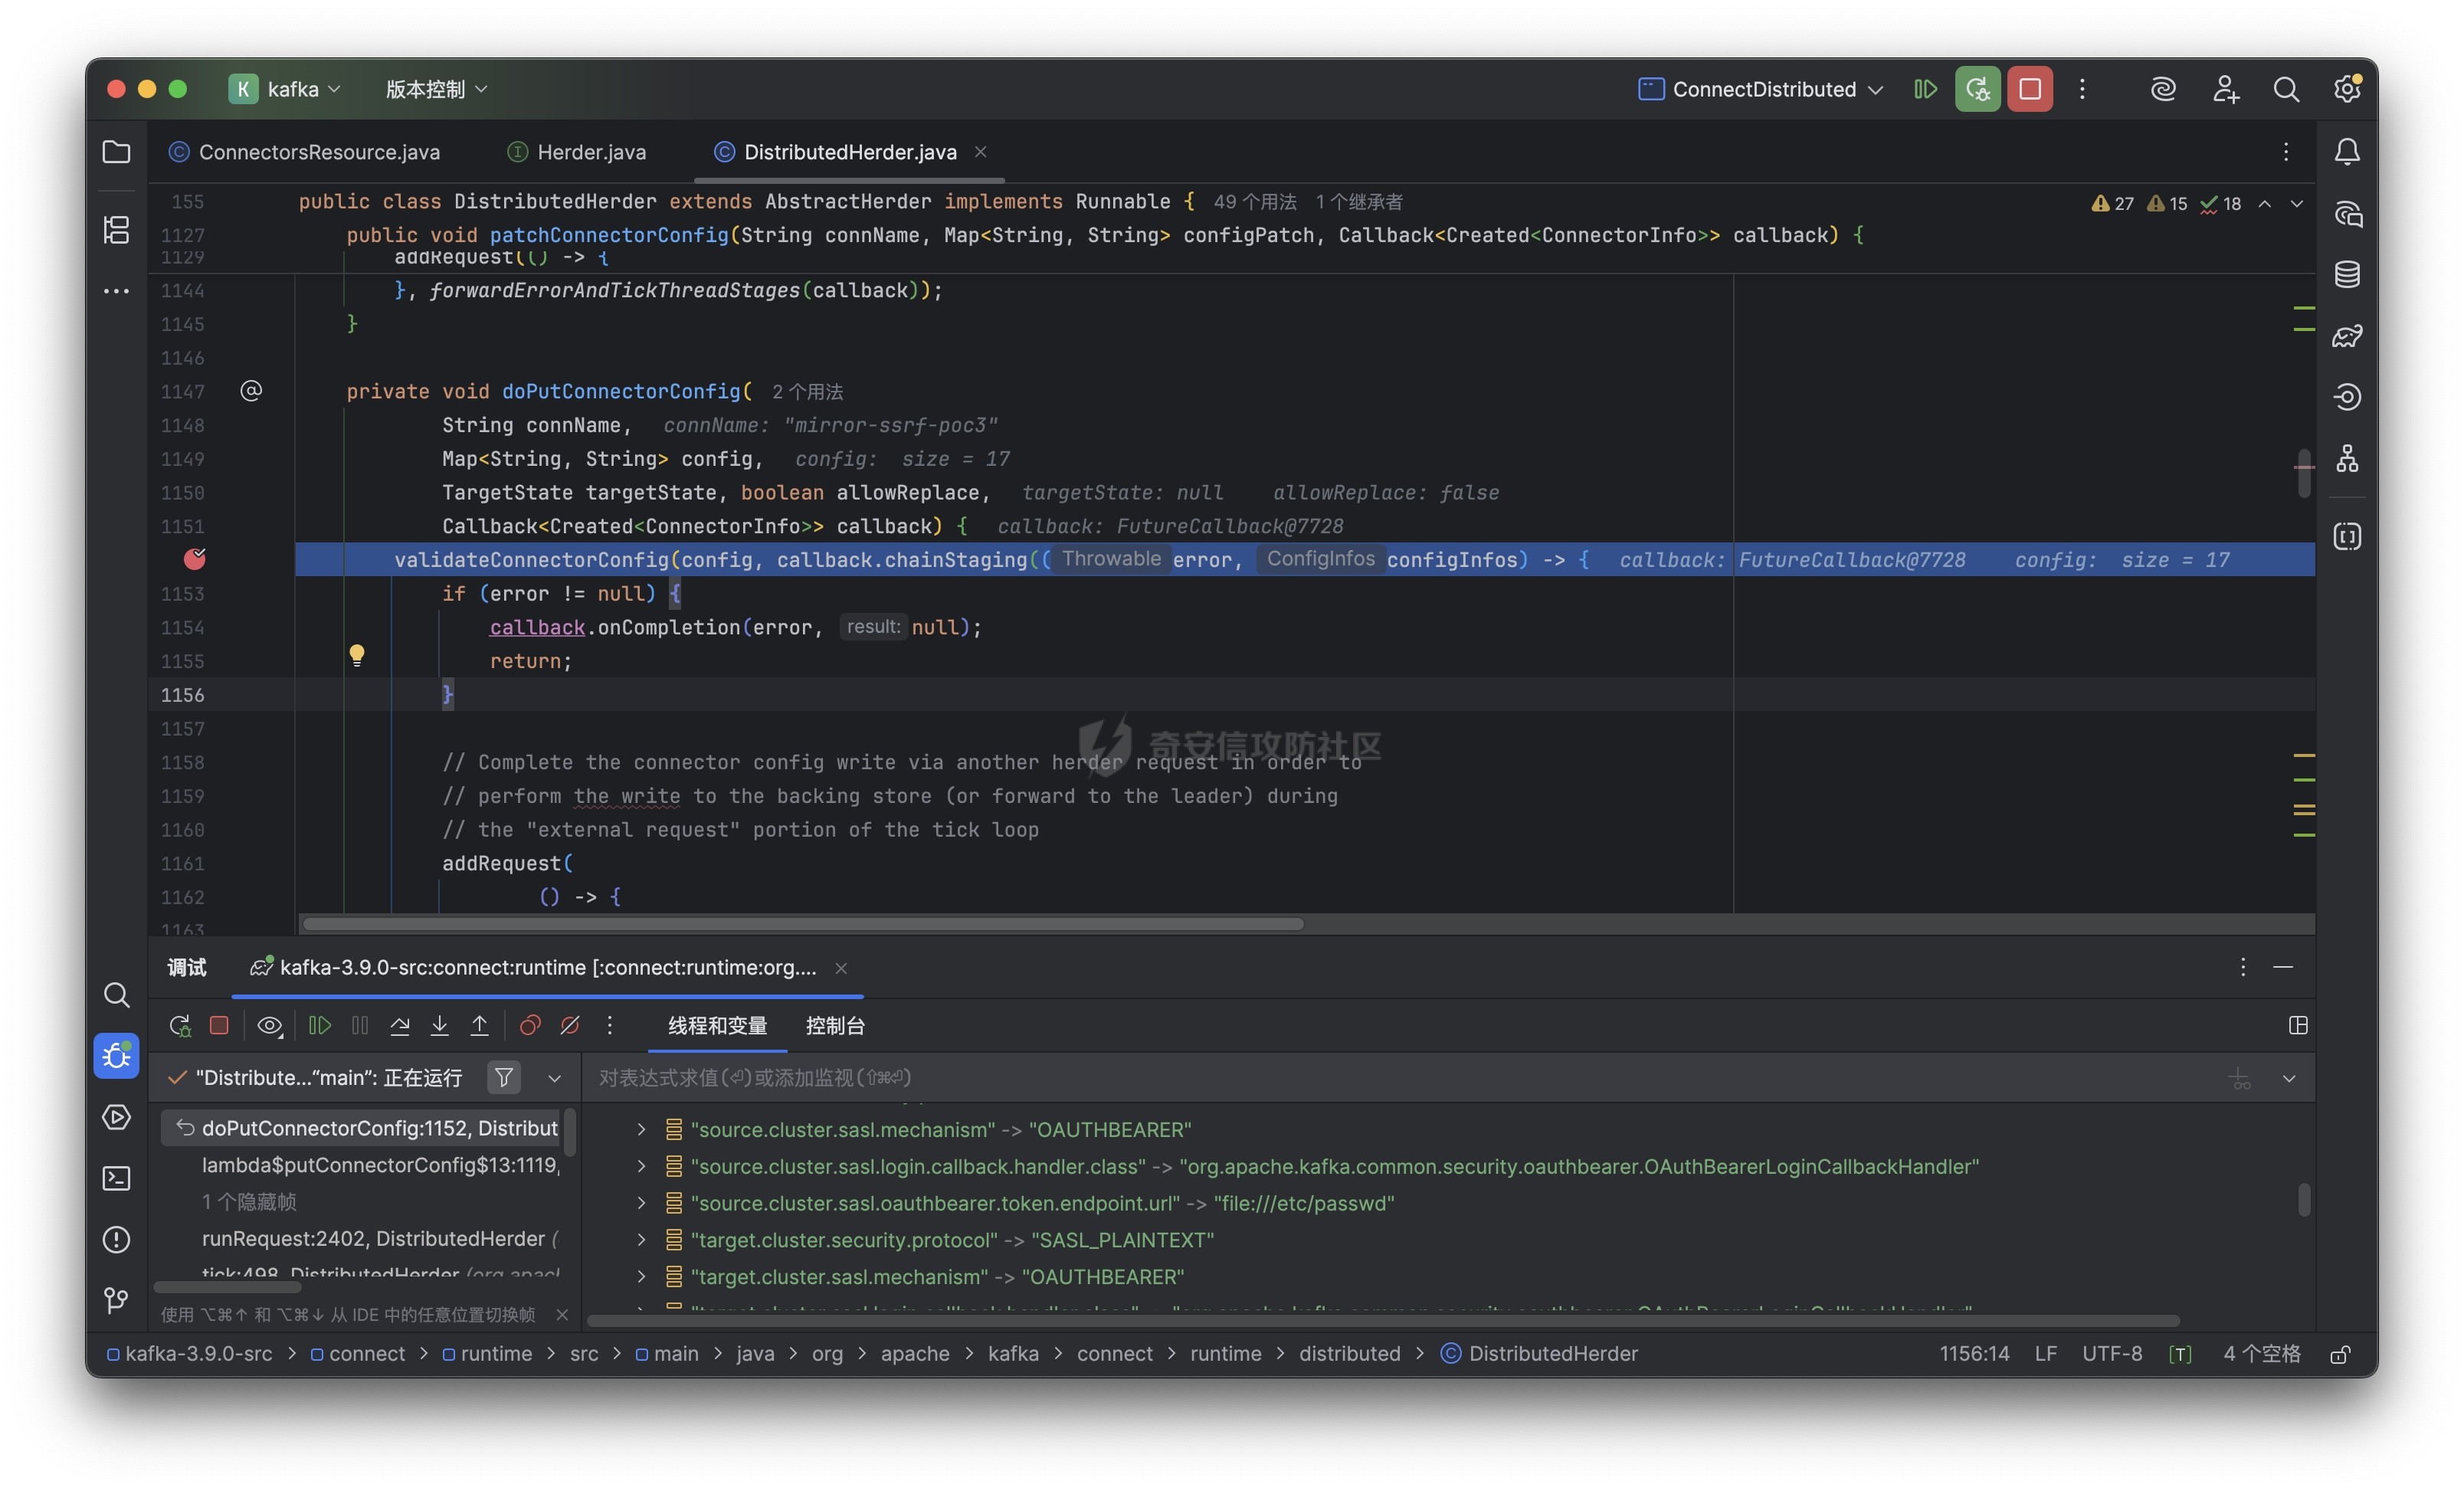Open thread selector dropdown chevron
The width and height of the screenshot is (2464, 1491).
click(555, 1078)
